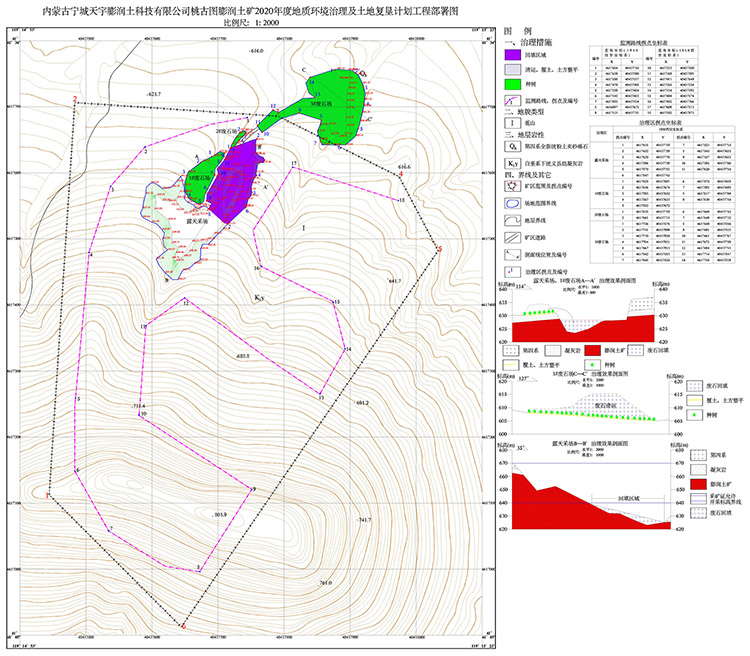The height and width of the screenshot is (656, 750).
Task: Click spot elevation 623.7 on the map
Action: pos(154,94)
